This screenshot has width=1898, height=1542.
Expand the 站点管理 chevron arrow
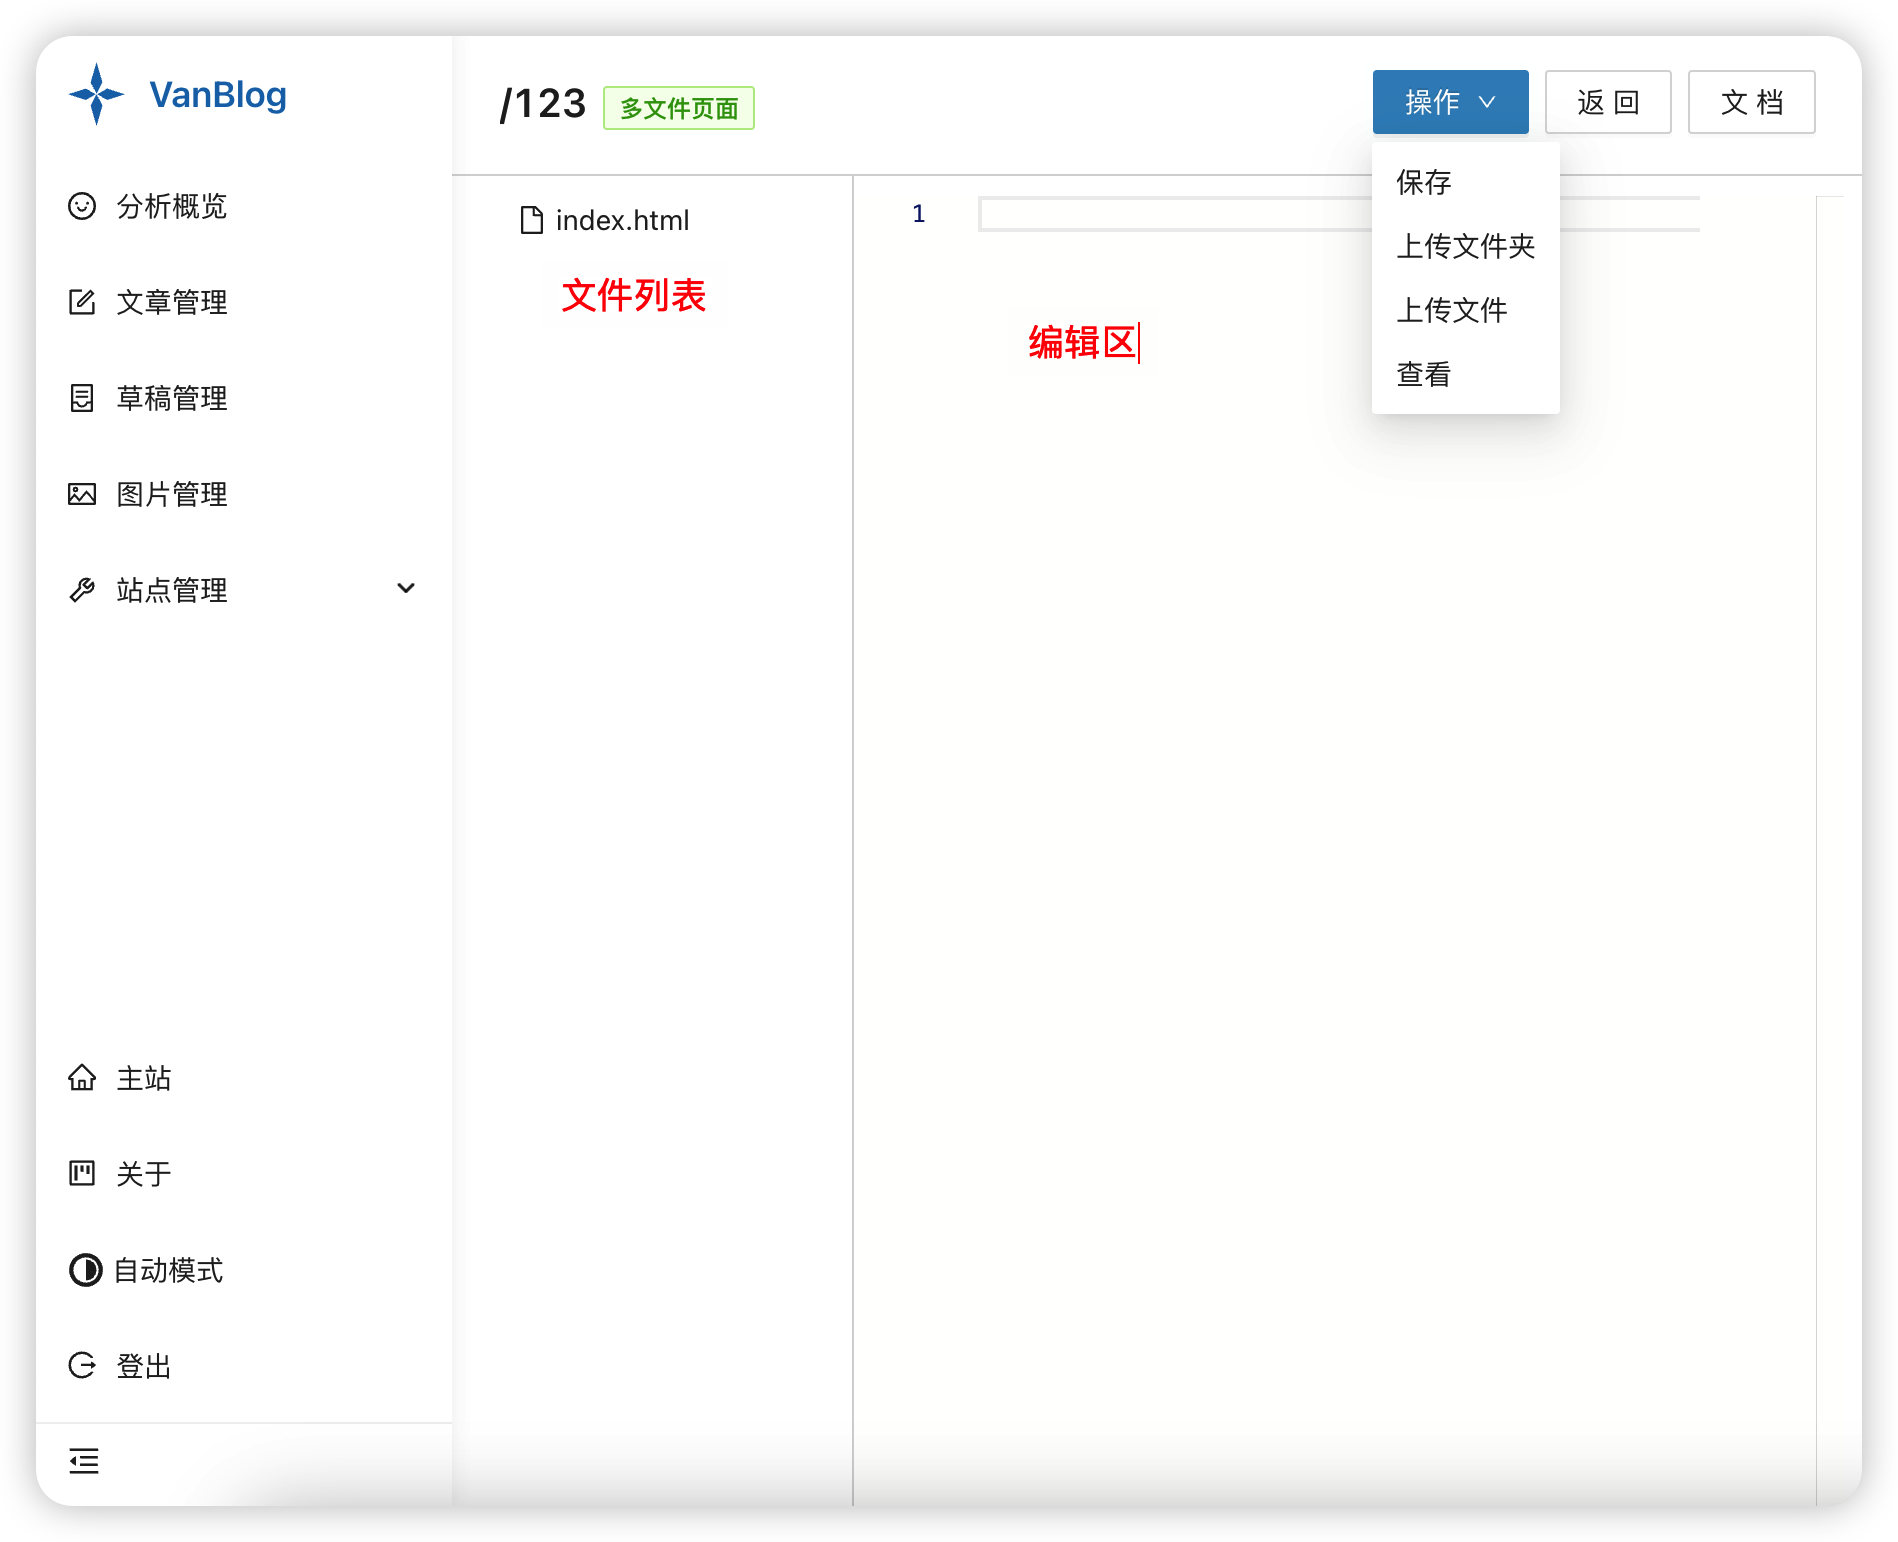click(406, 588)
